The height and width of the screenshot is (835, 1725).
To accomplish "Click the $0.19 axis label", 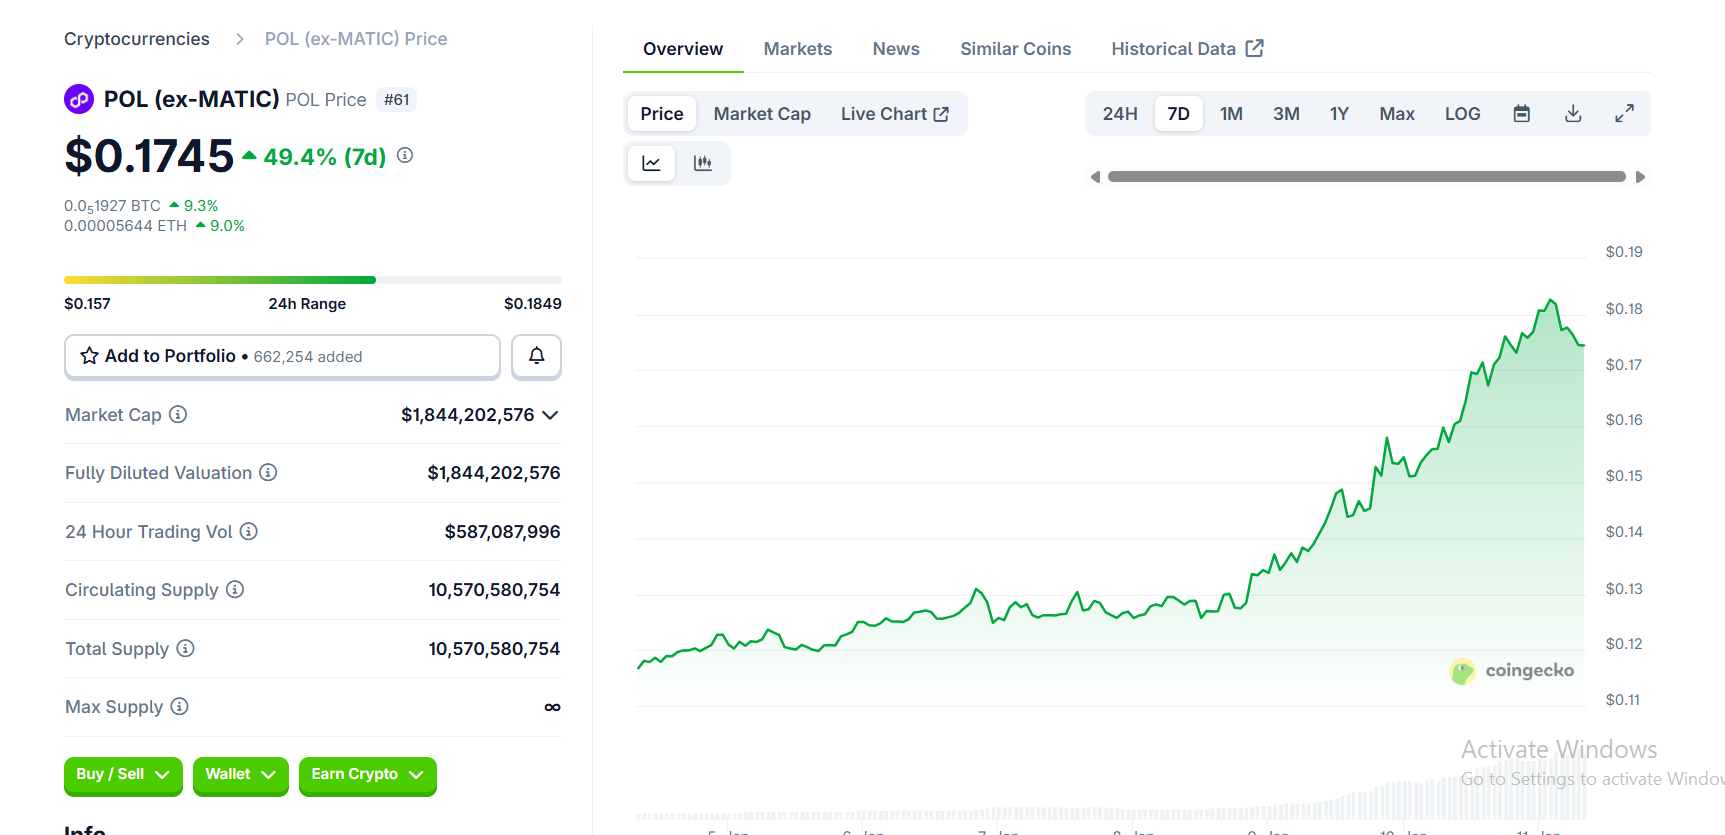I will click(x=1624, y=252).
